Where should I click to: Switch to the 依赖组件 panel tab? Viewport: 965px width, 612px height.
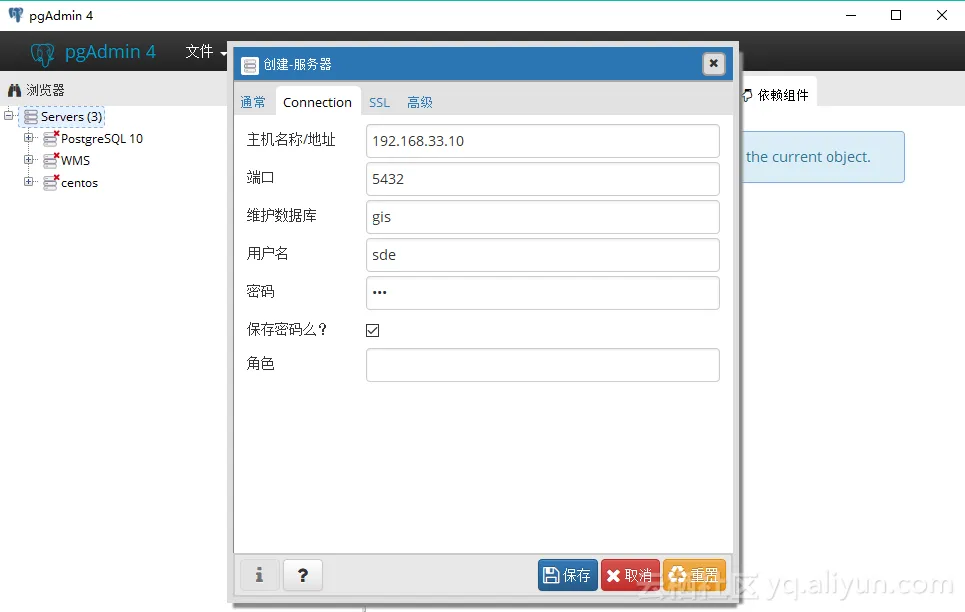tap(777, 95)
